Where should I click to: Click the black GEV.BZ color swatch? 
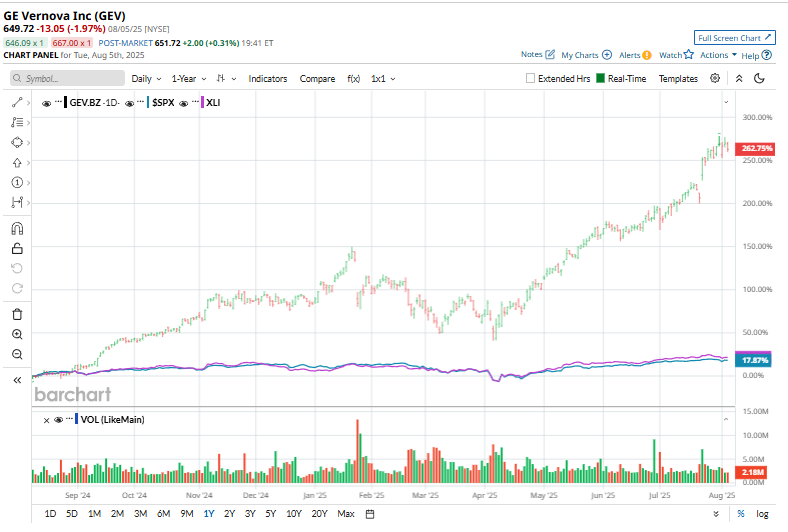pos(65,102)
